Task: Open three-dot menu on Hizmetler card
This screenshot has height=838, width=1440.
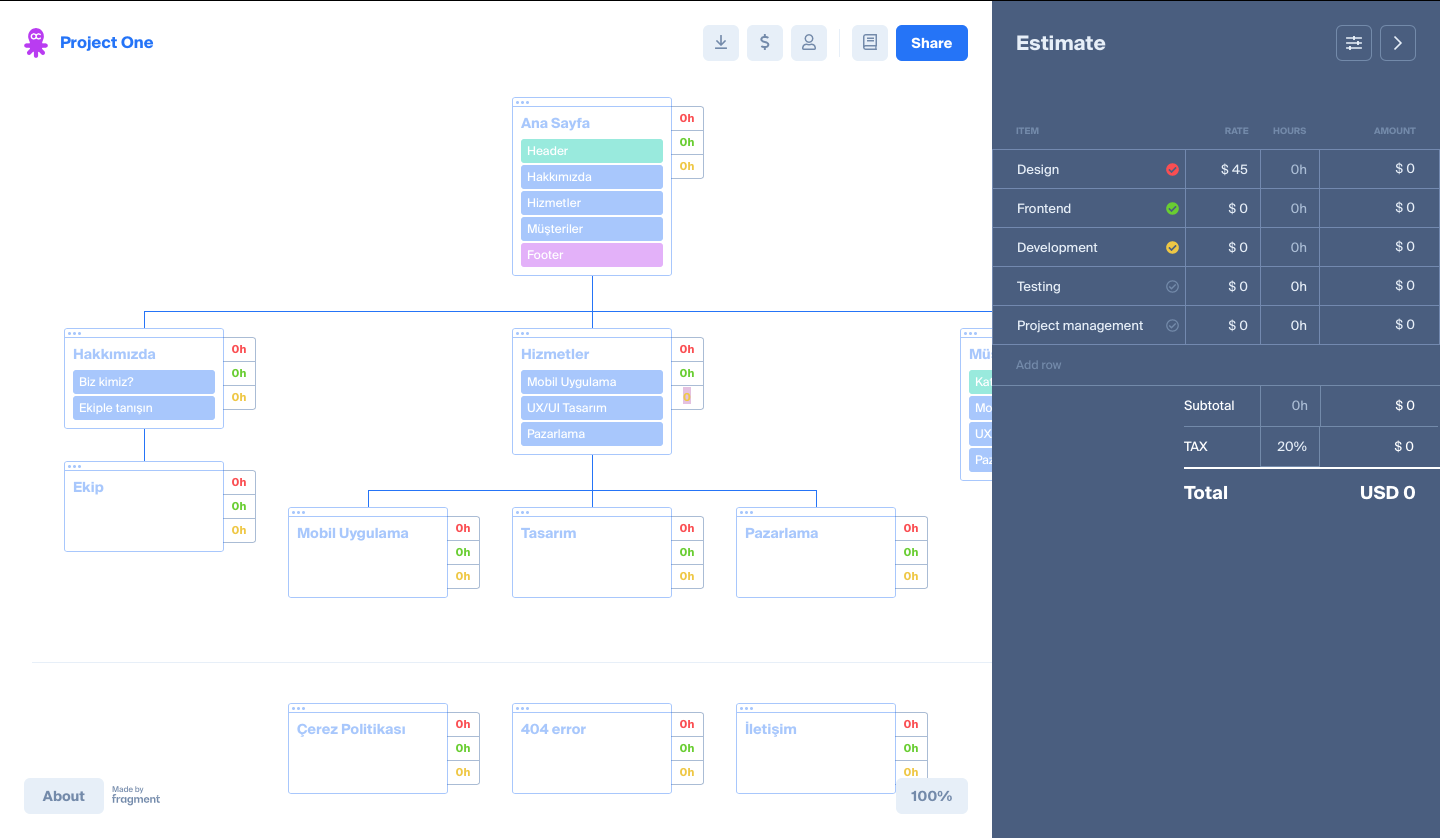Action: pos(522,333)
